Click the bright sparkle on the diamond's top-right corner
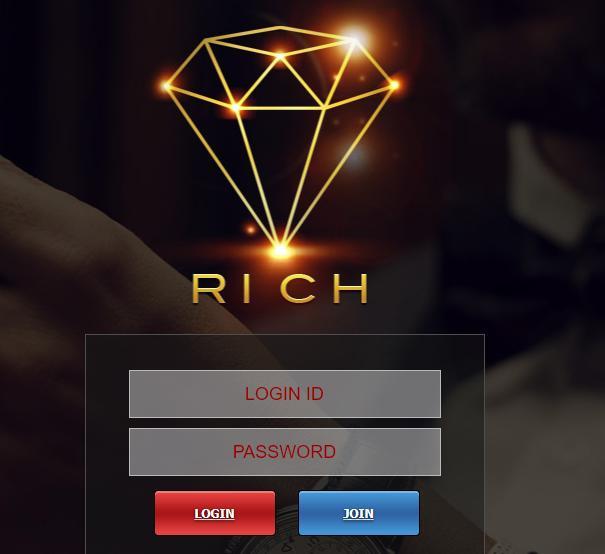The height and width of the screenshot is (554, 605). pos(355,37)
